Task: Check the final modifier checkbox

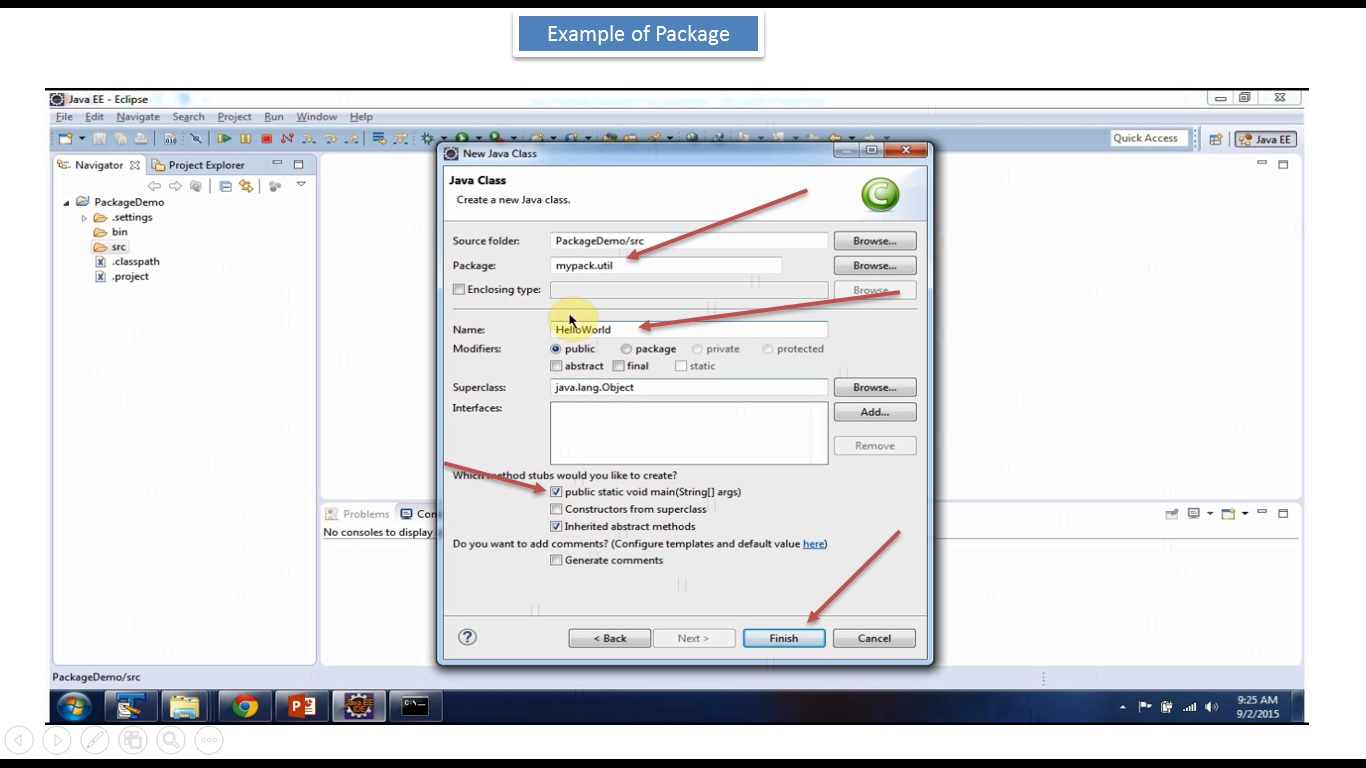Action: tap(618, 366)
